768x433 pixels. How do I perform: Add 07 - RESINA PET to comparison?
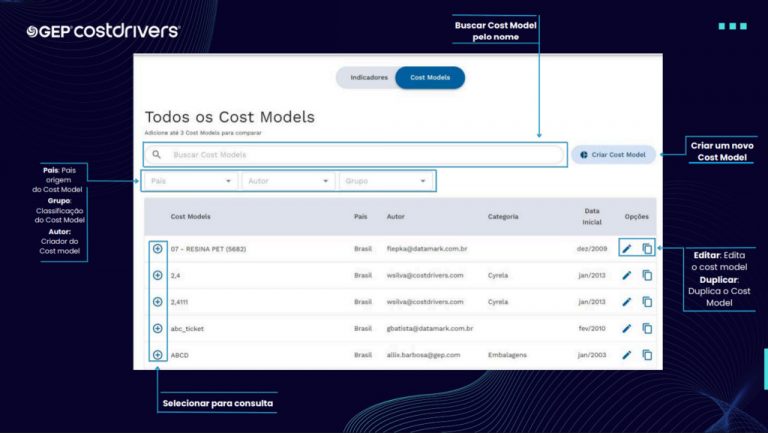pos(158,249)
